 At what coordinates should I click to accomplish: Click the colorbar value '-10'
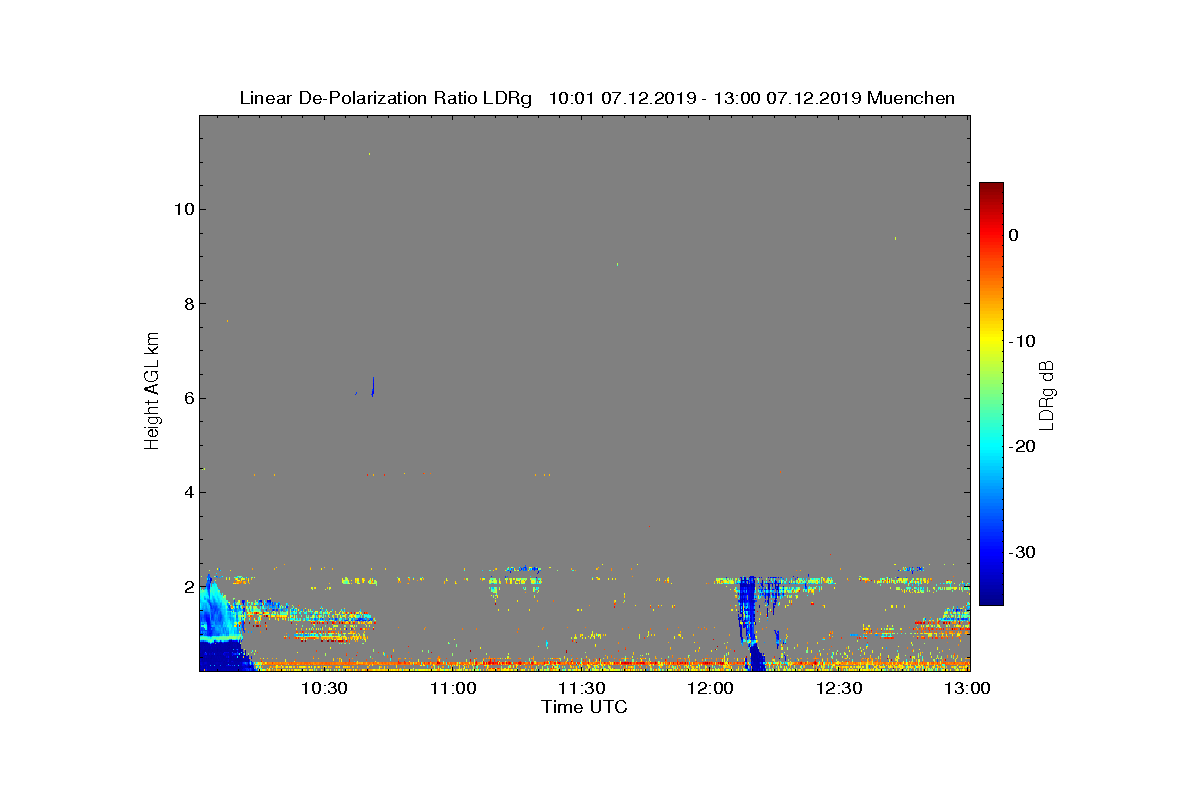tap(1022, 341)
